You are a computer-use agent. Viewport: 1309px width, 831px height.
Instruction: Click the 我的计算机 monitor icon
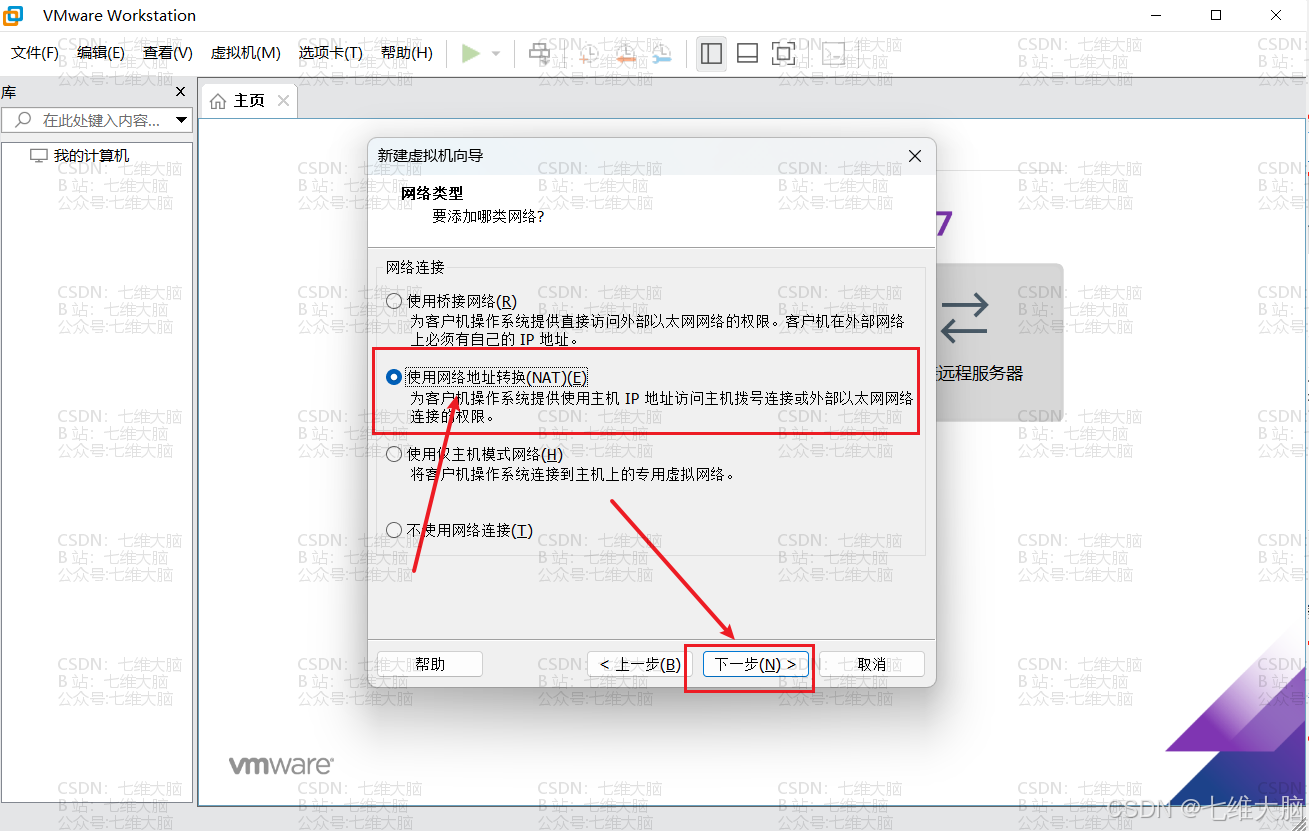(x=39, y=156)
